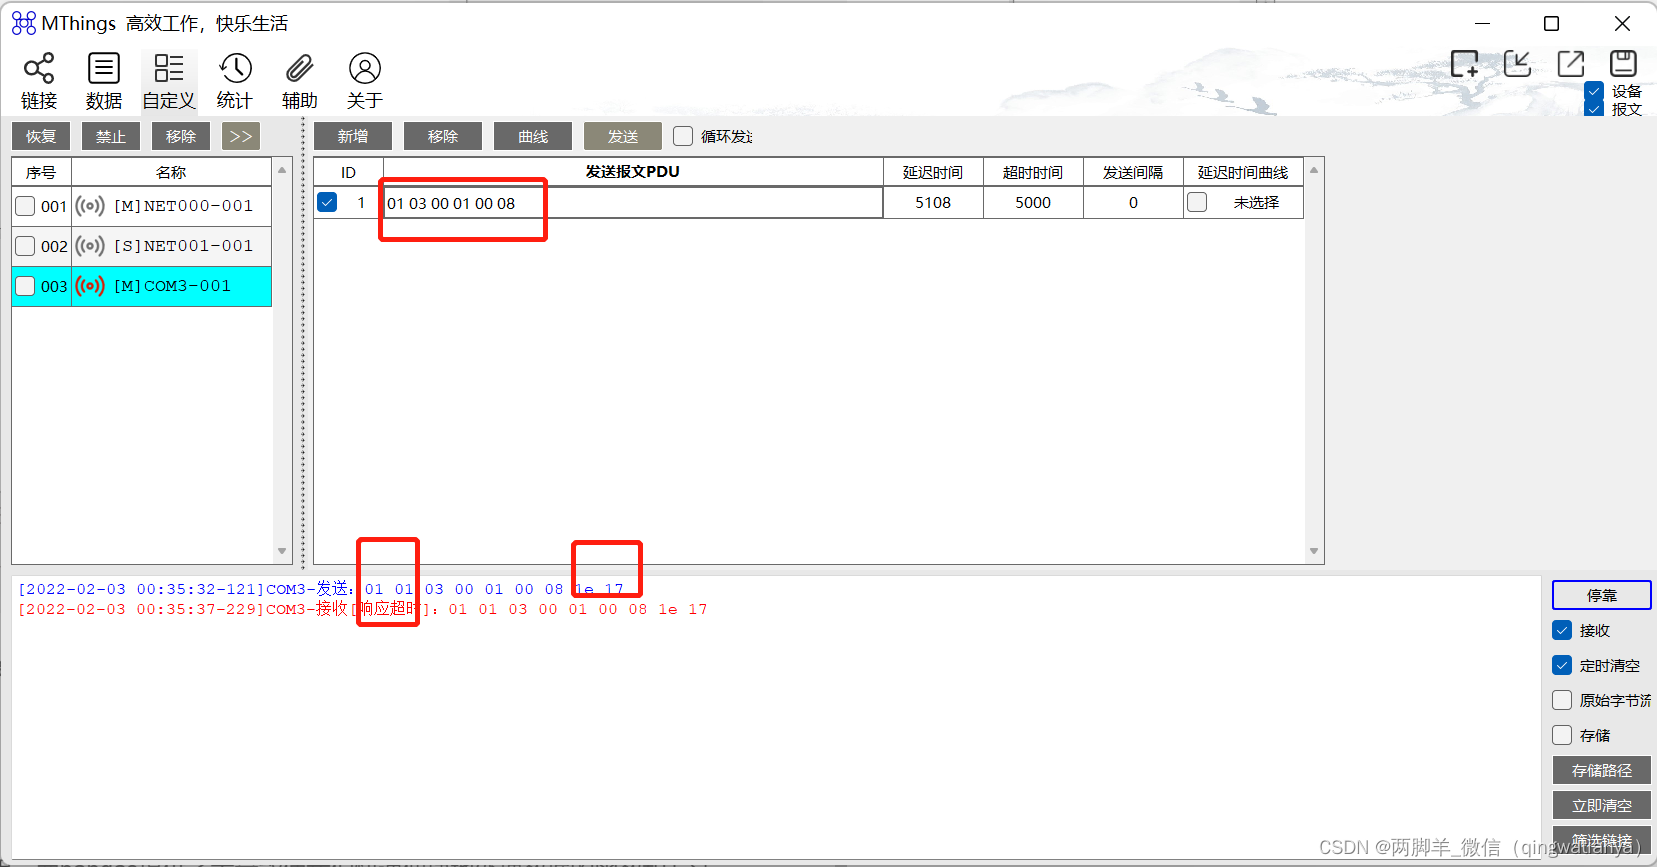Expand with the >> button
The height and width of the screenshot is (867, 1657).
coord(241,136)
